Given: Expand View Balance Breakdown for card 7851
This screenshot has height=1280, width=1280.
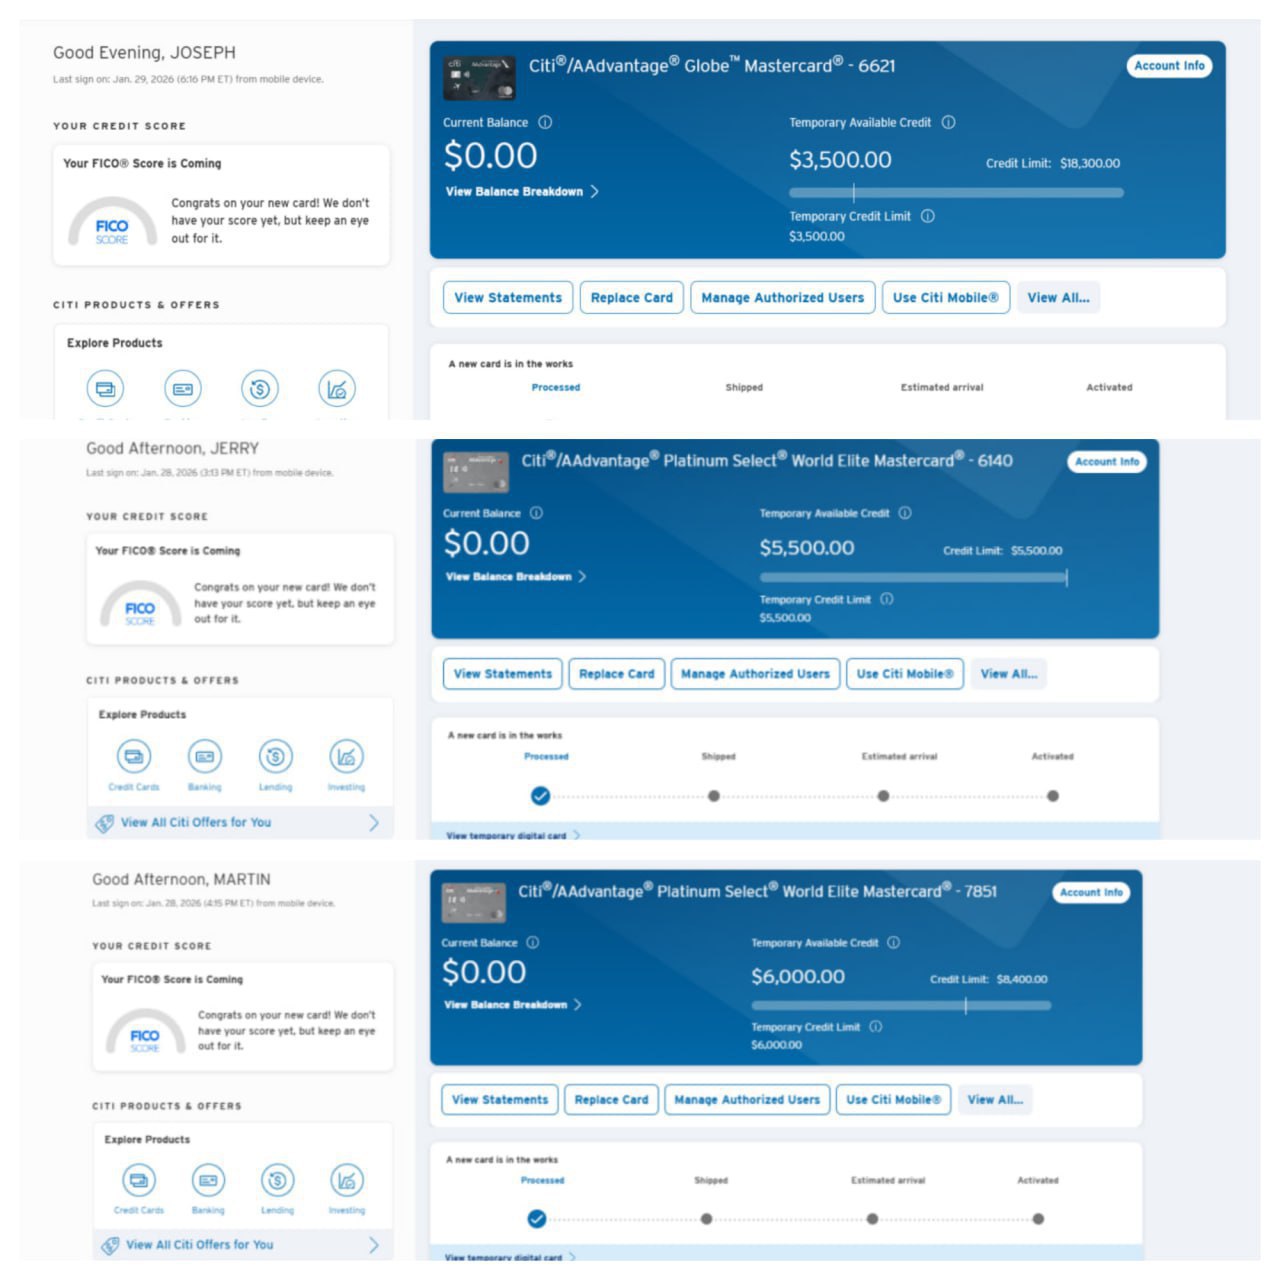Looking at the screenshot, I should point(512,1005).
